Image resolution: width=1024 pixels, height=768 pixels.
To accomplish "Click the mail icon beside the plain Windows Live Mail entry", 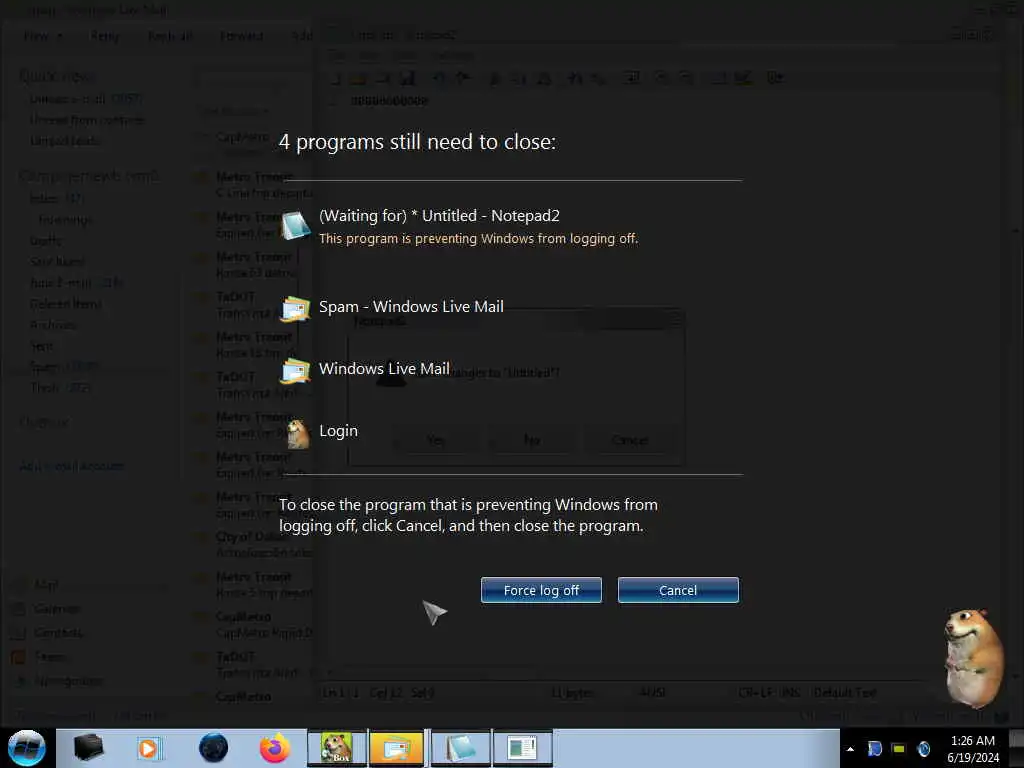I will [295, 370].
